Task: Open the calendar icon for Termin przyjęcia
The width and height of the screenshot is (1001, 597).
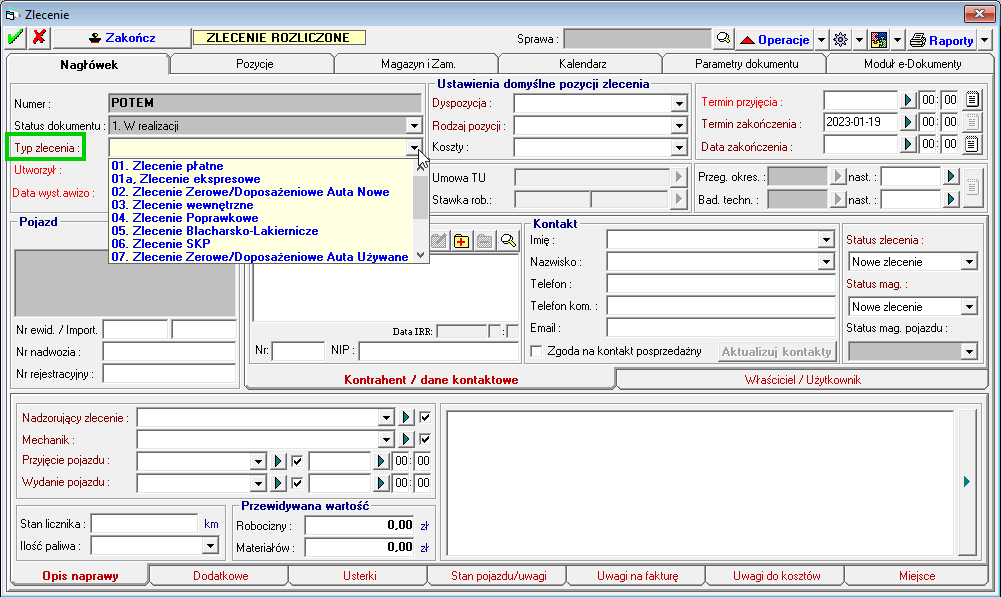Action: [972, 100]
